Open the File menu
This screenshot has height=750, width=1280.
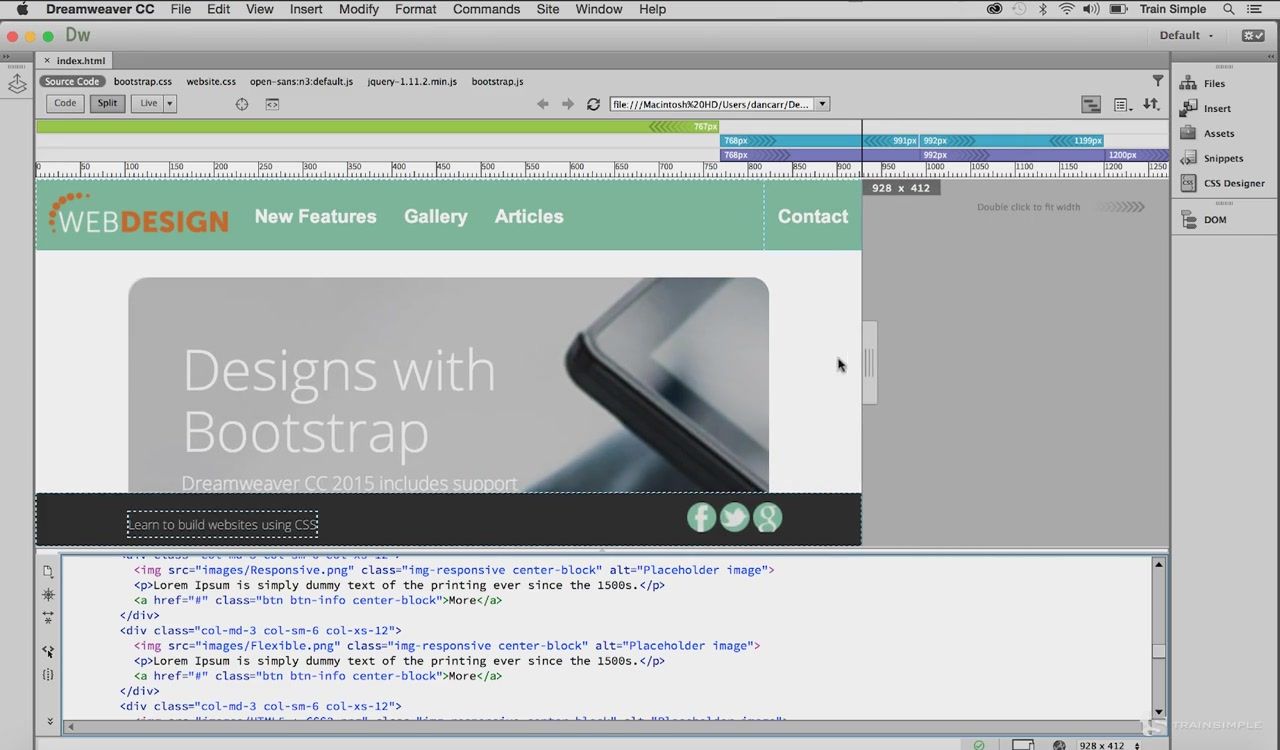[x=180, y=9]
